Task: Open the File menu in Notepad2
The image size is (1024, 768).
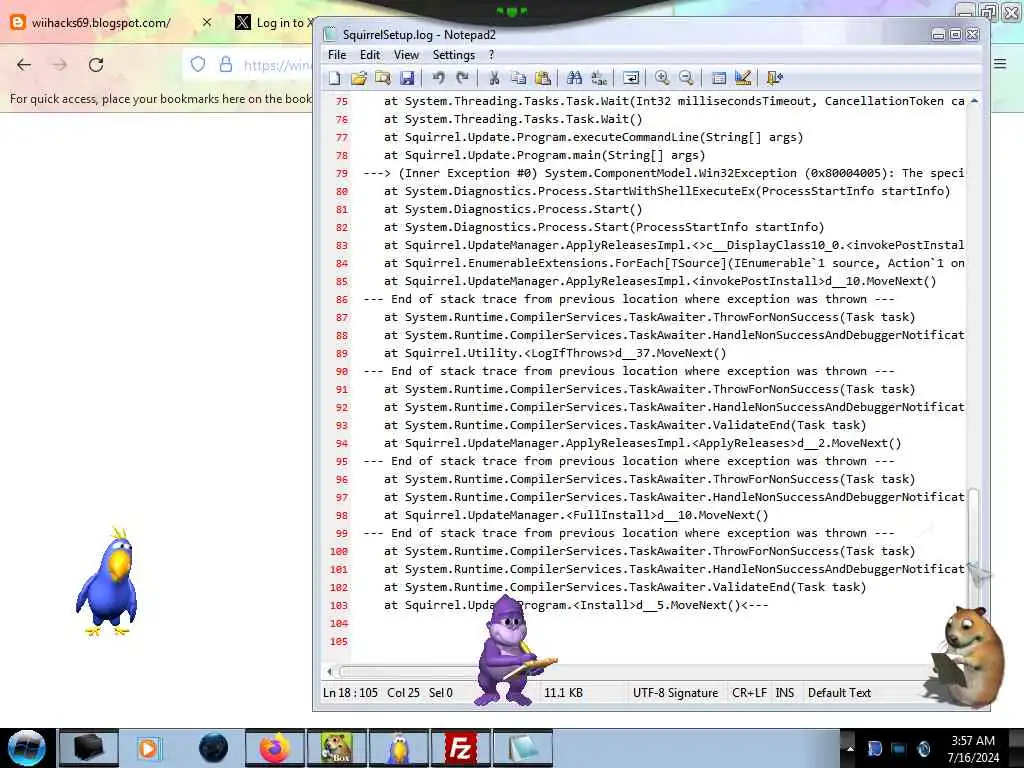Action: [337, 55]
